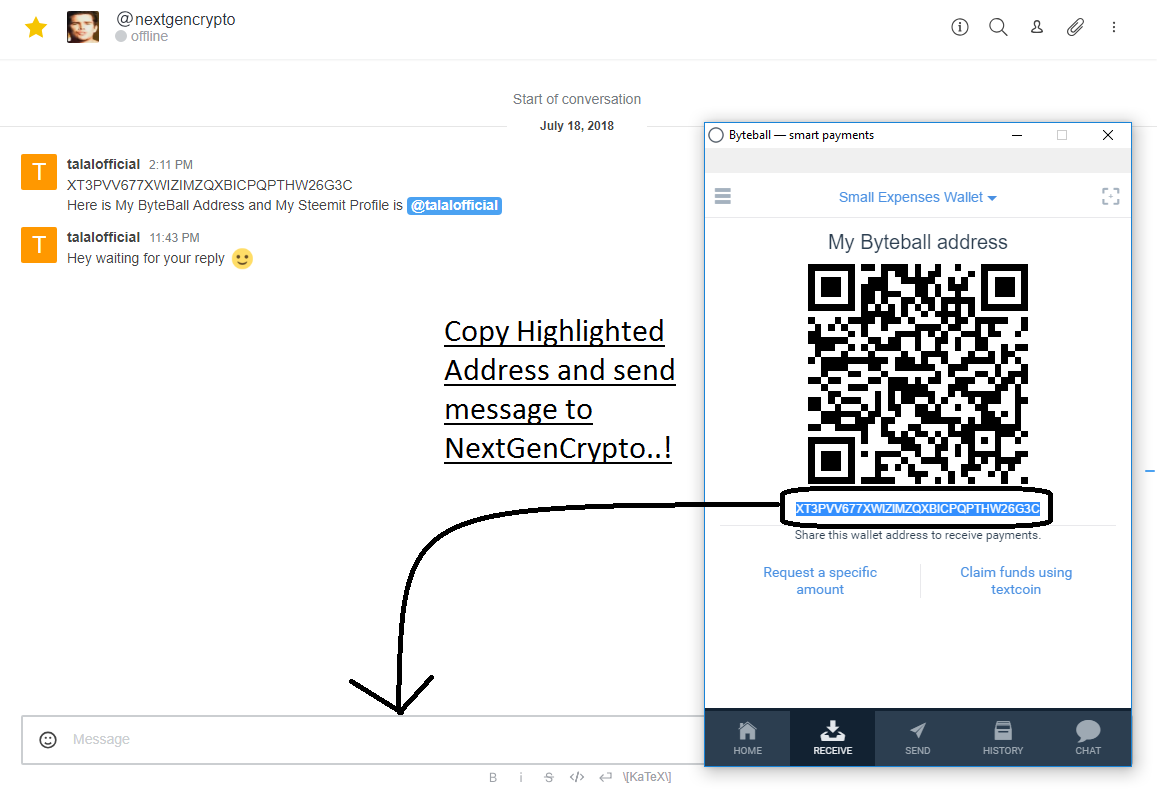Expand the Byteball hamburger sidebar menu
Image resolution: width=1157 pixels, height=789 pixels.
(x=722, y=196)
